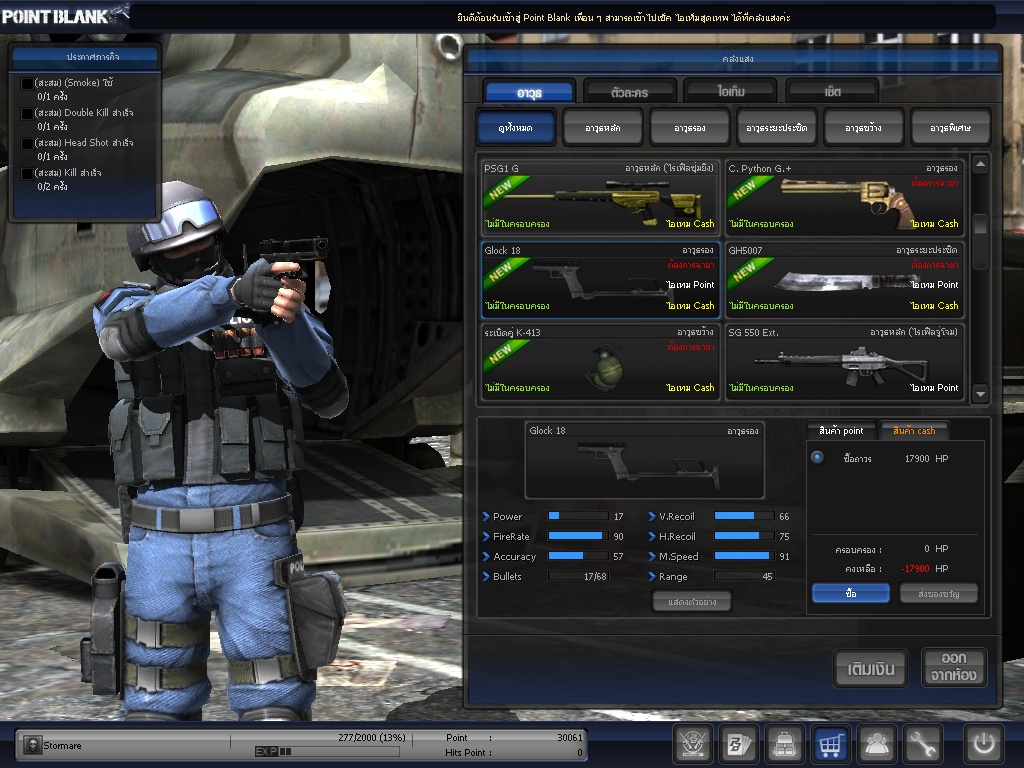Open the inventory backpack icon
This screenshot has width=1024, height=768.
point(785,744)
